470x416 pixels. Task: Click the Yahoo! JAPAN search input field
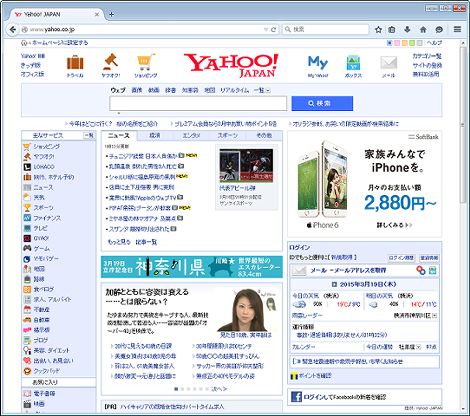coord(198,103)
